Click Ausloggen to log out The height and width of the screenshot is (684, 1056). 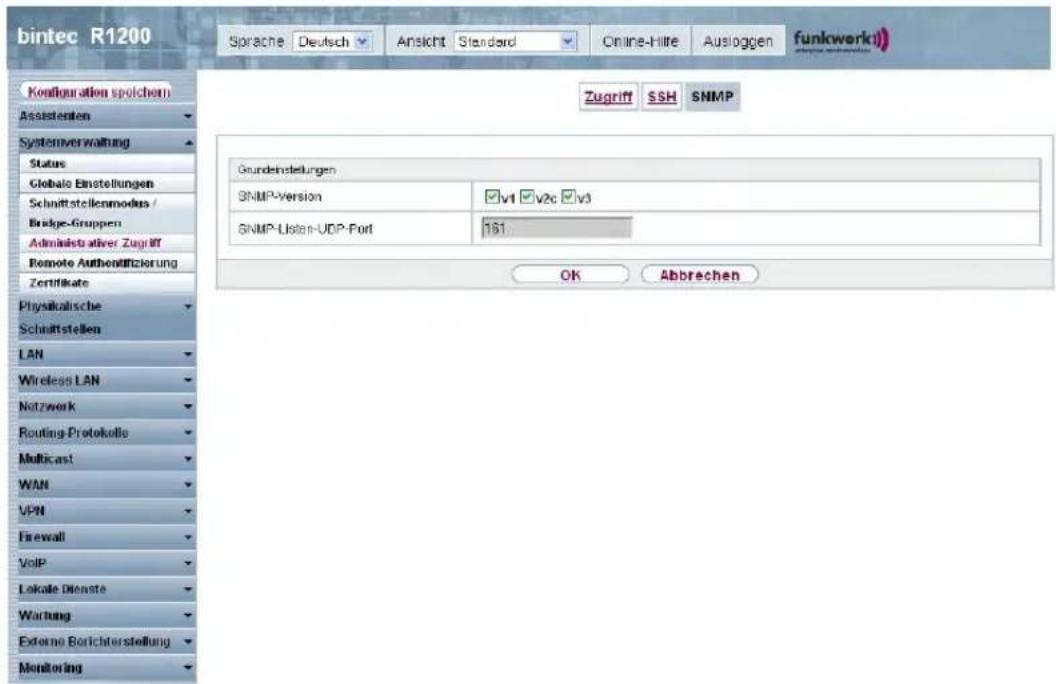point(737,42)
